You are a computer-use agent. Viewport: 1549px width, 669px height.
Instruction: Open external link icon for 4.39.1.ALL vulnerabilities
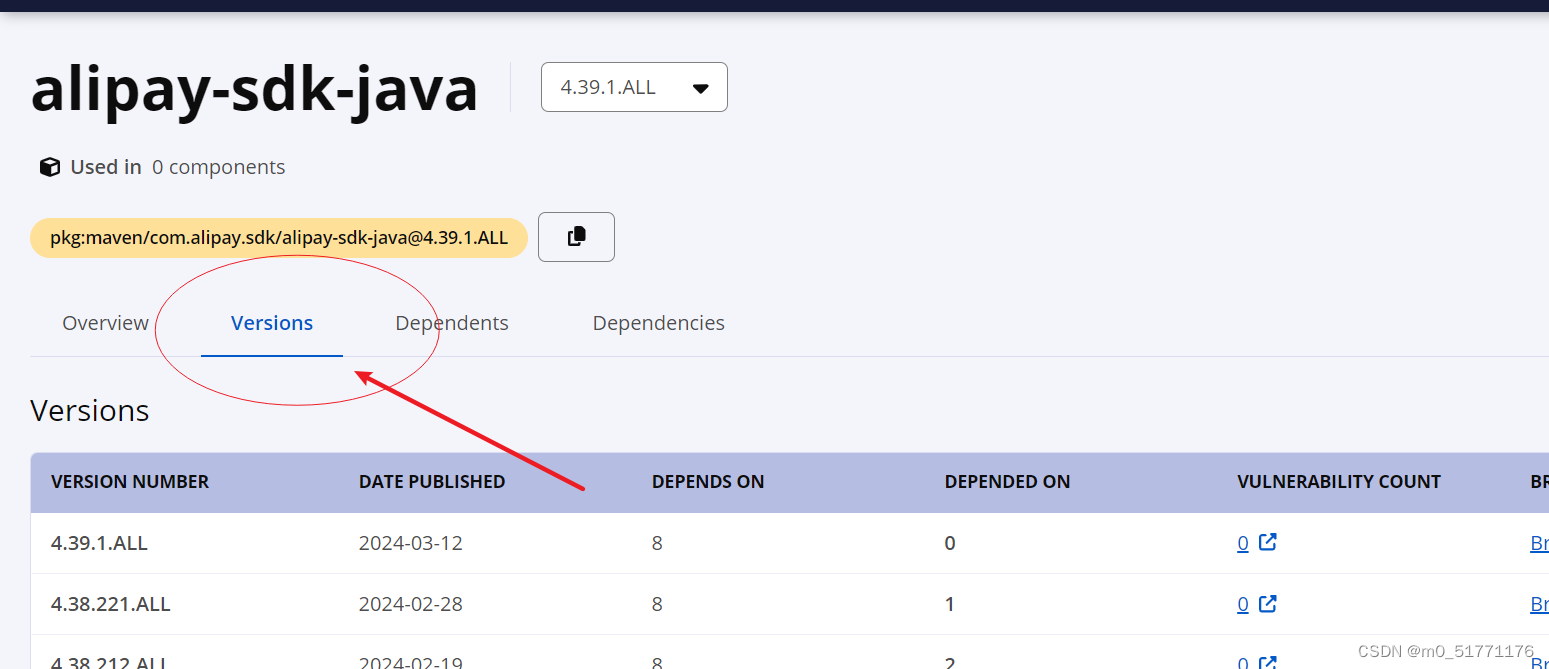click(1267, 543)
